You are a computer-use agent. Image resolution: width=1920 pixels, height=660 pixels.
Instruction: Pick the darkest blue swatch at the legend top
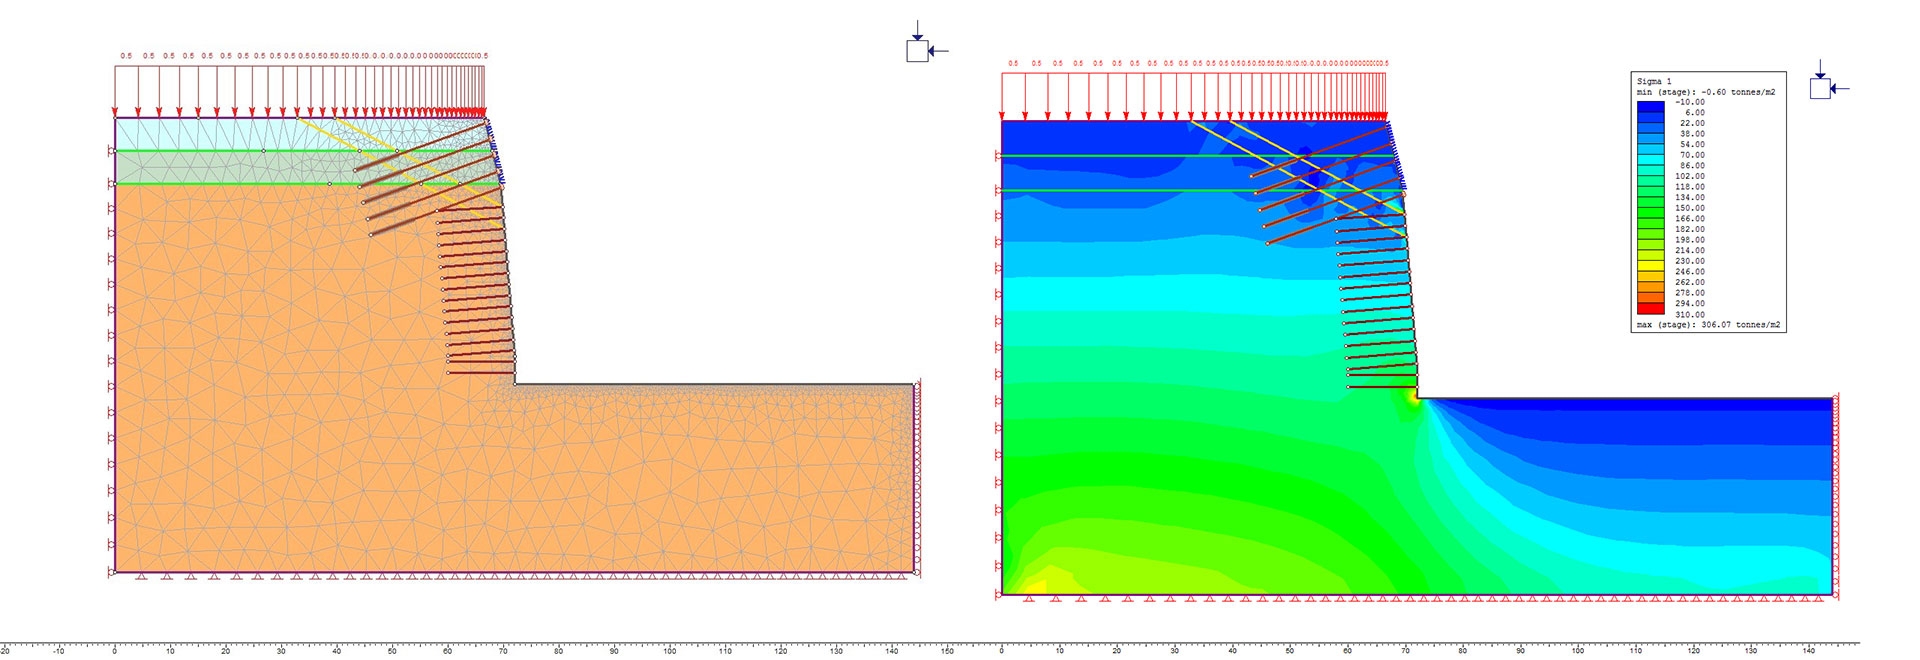click(1650, 104)
